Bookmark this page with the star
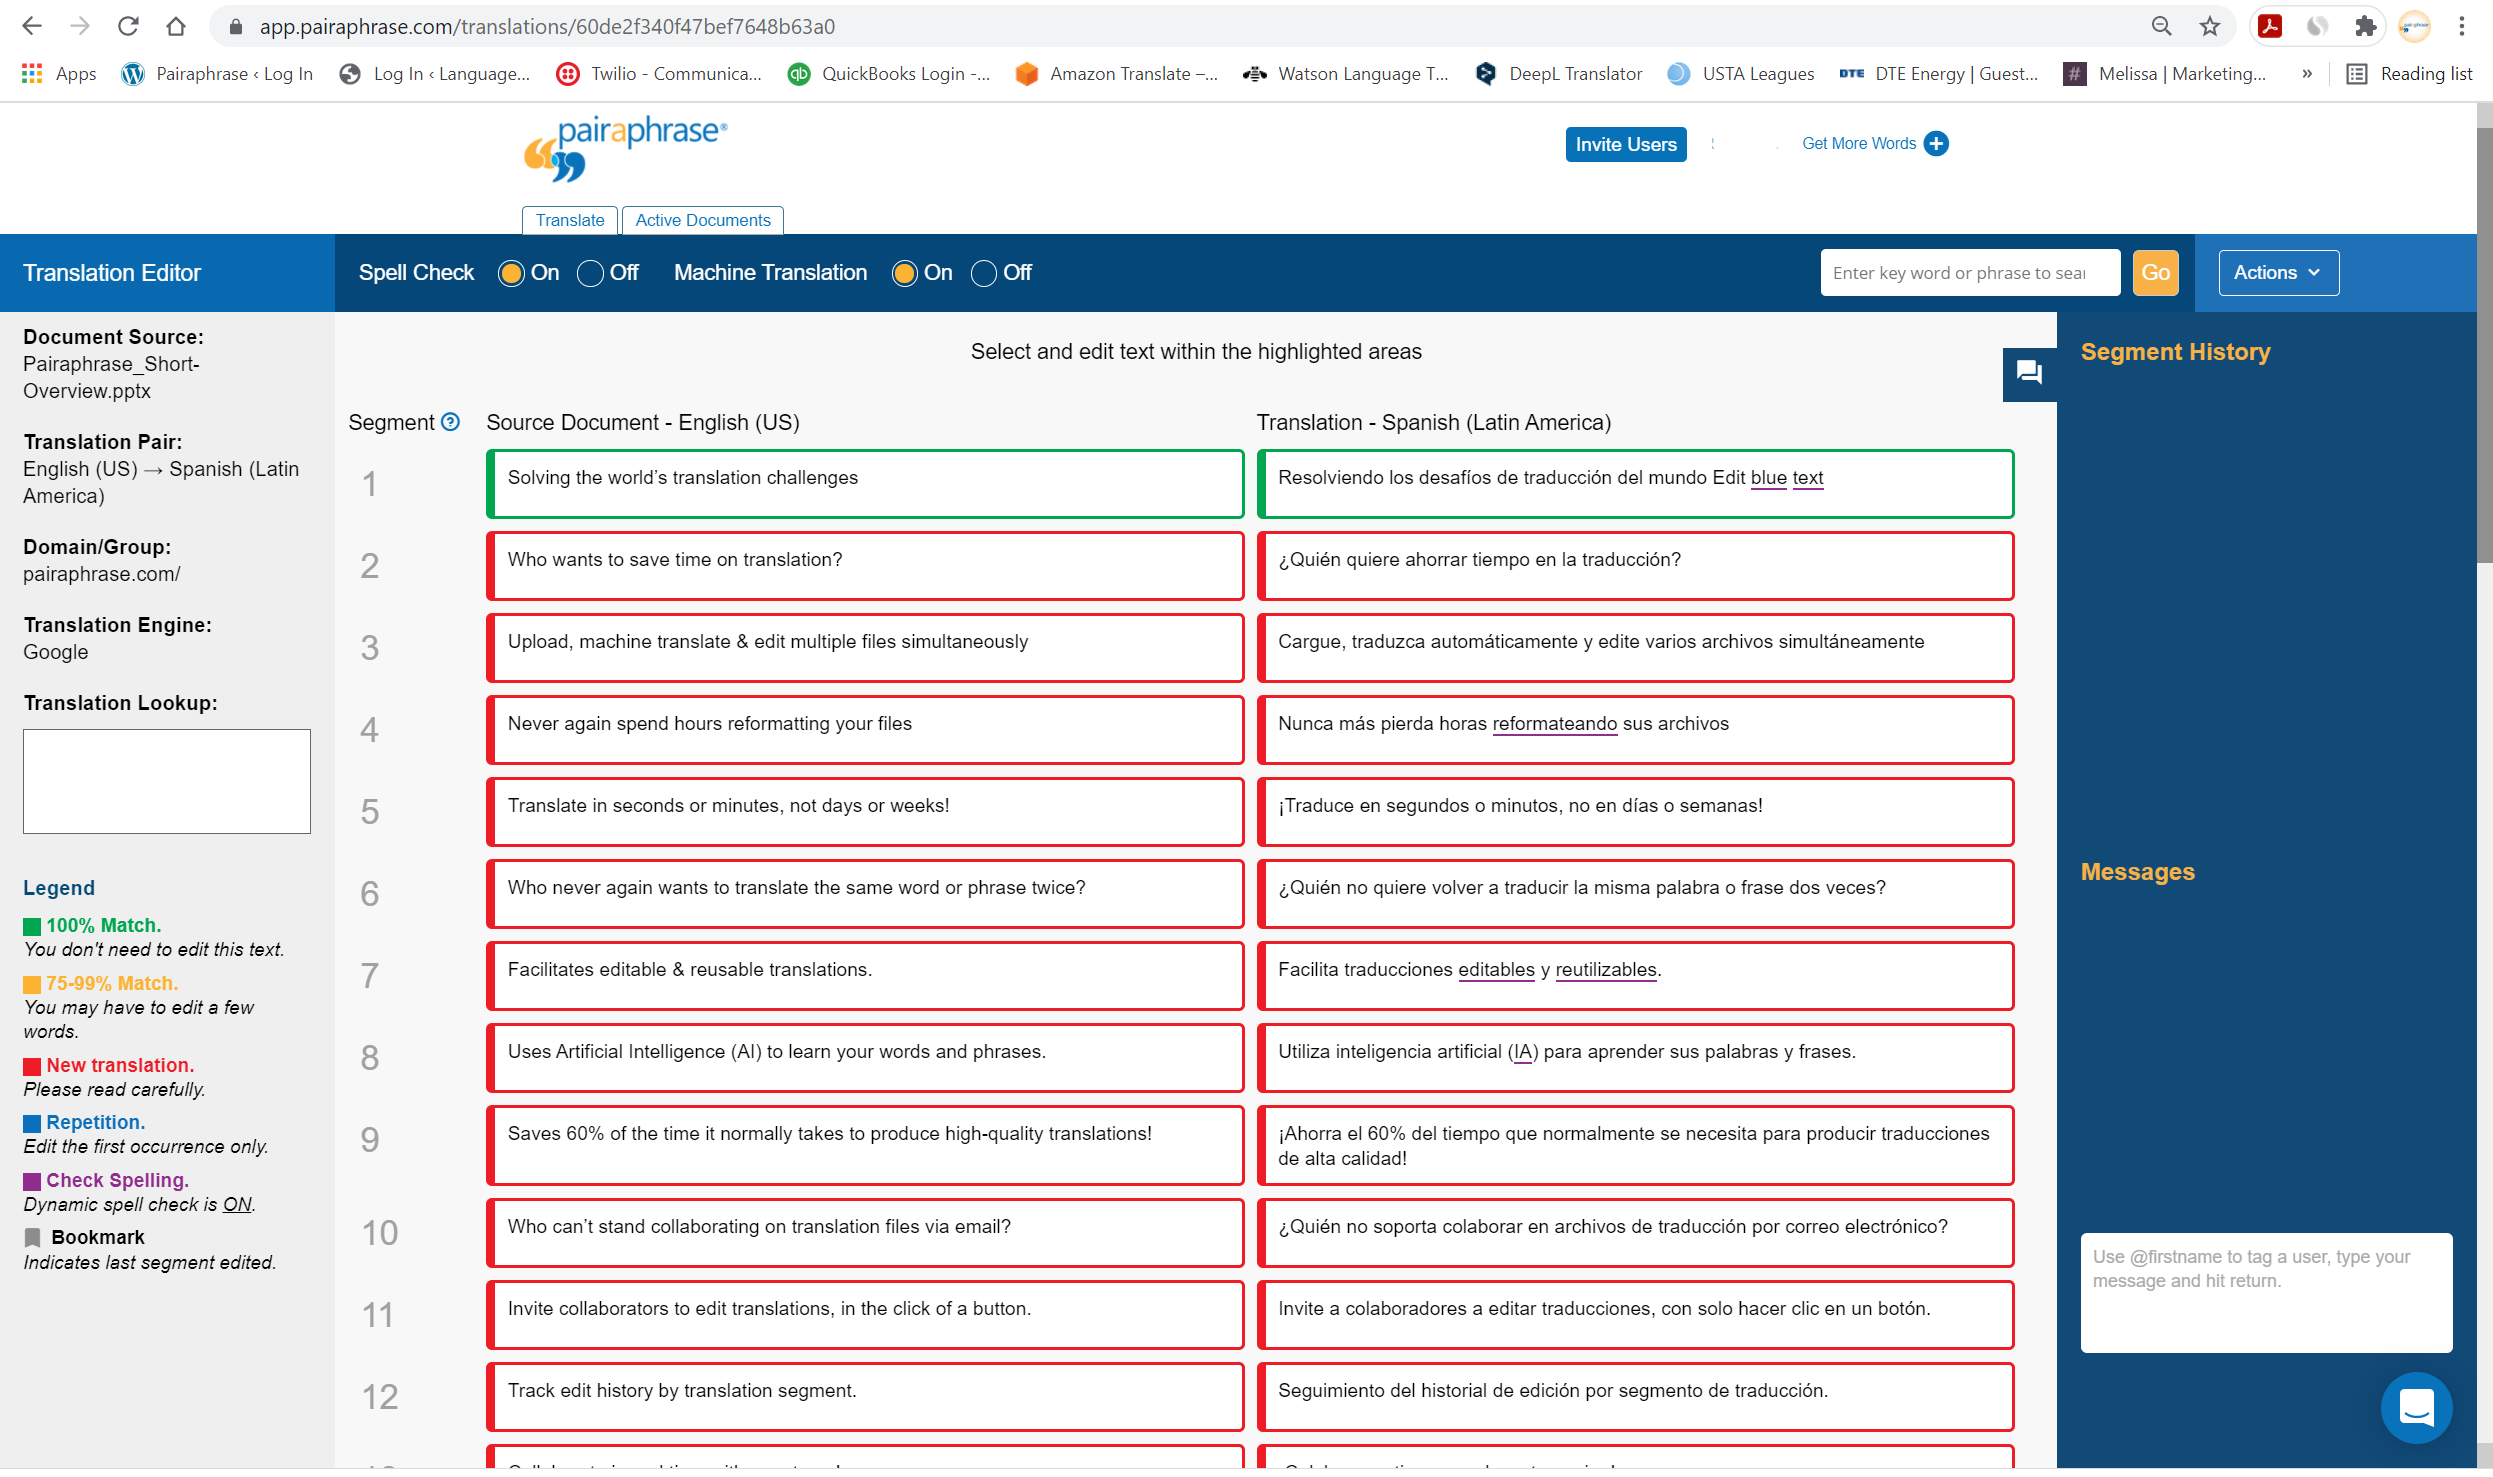Screen dimensions: 2493x1477 [2209, 26]
